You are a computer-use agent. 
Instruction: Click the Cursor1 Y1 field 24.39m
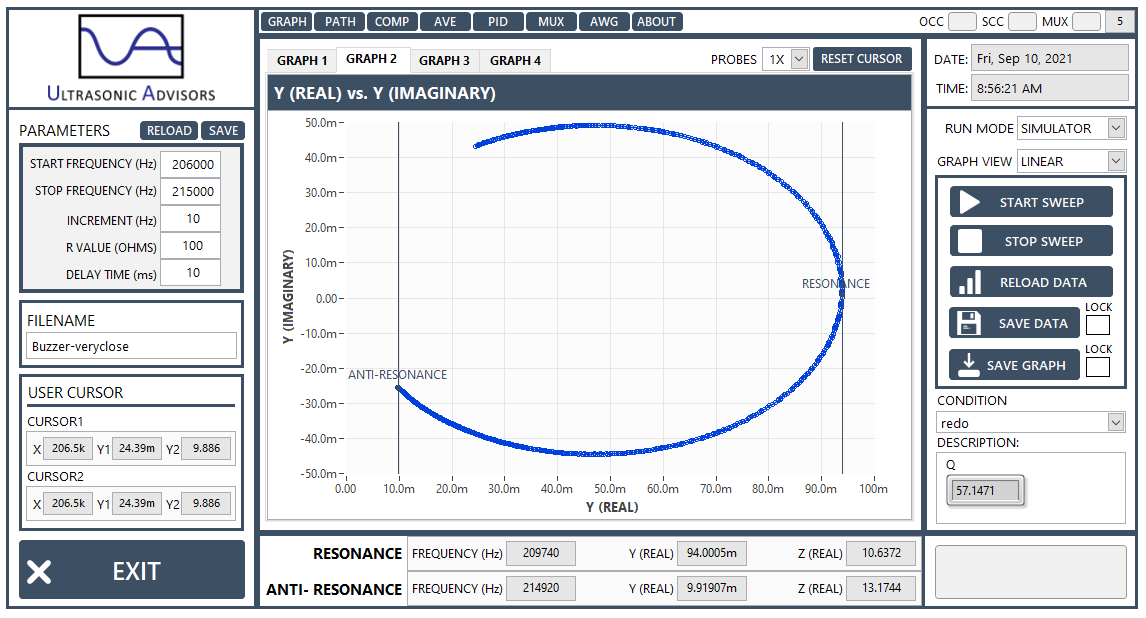[x=137, y=449]
